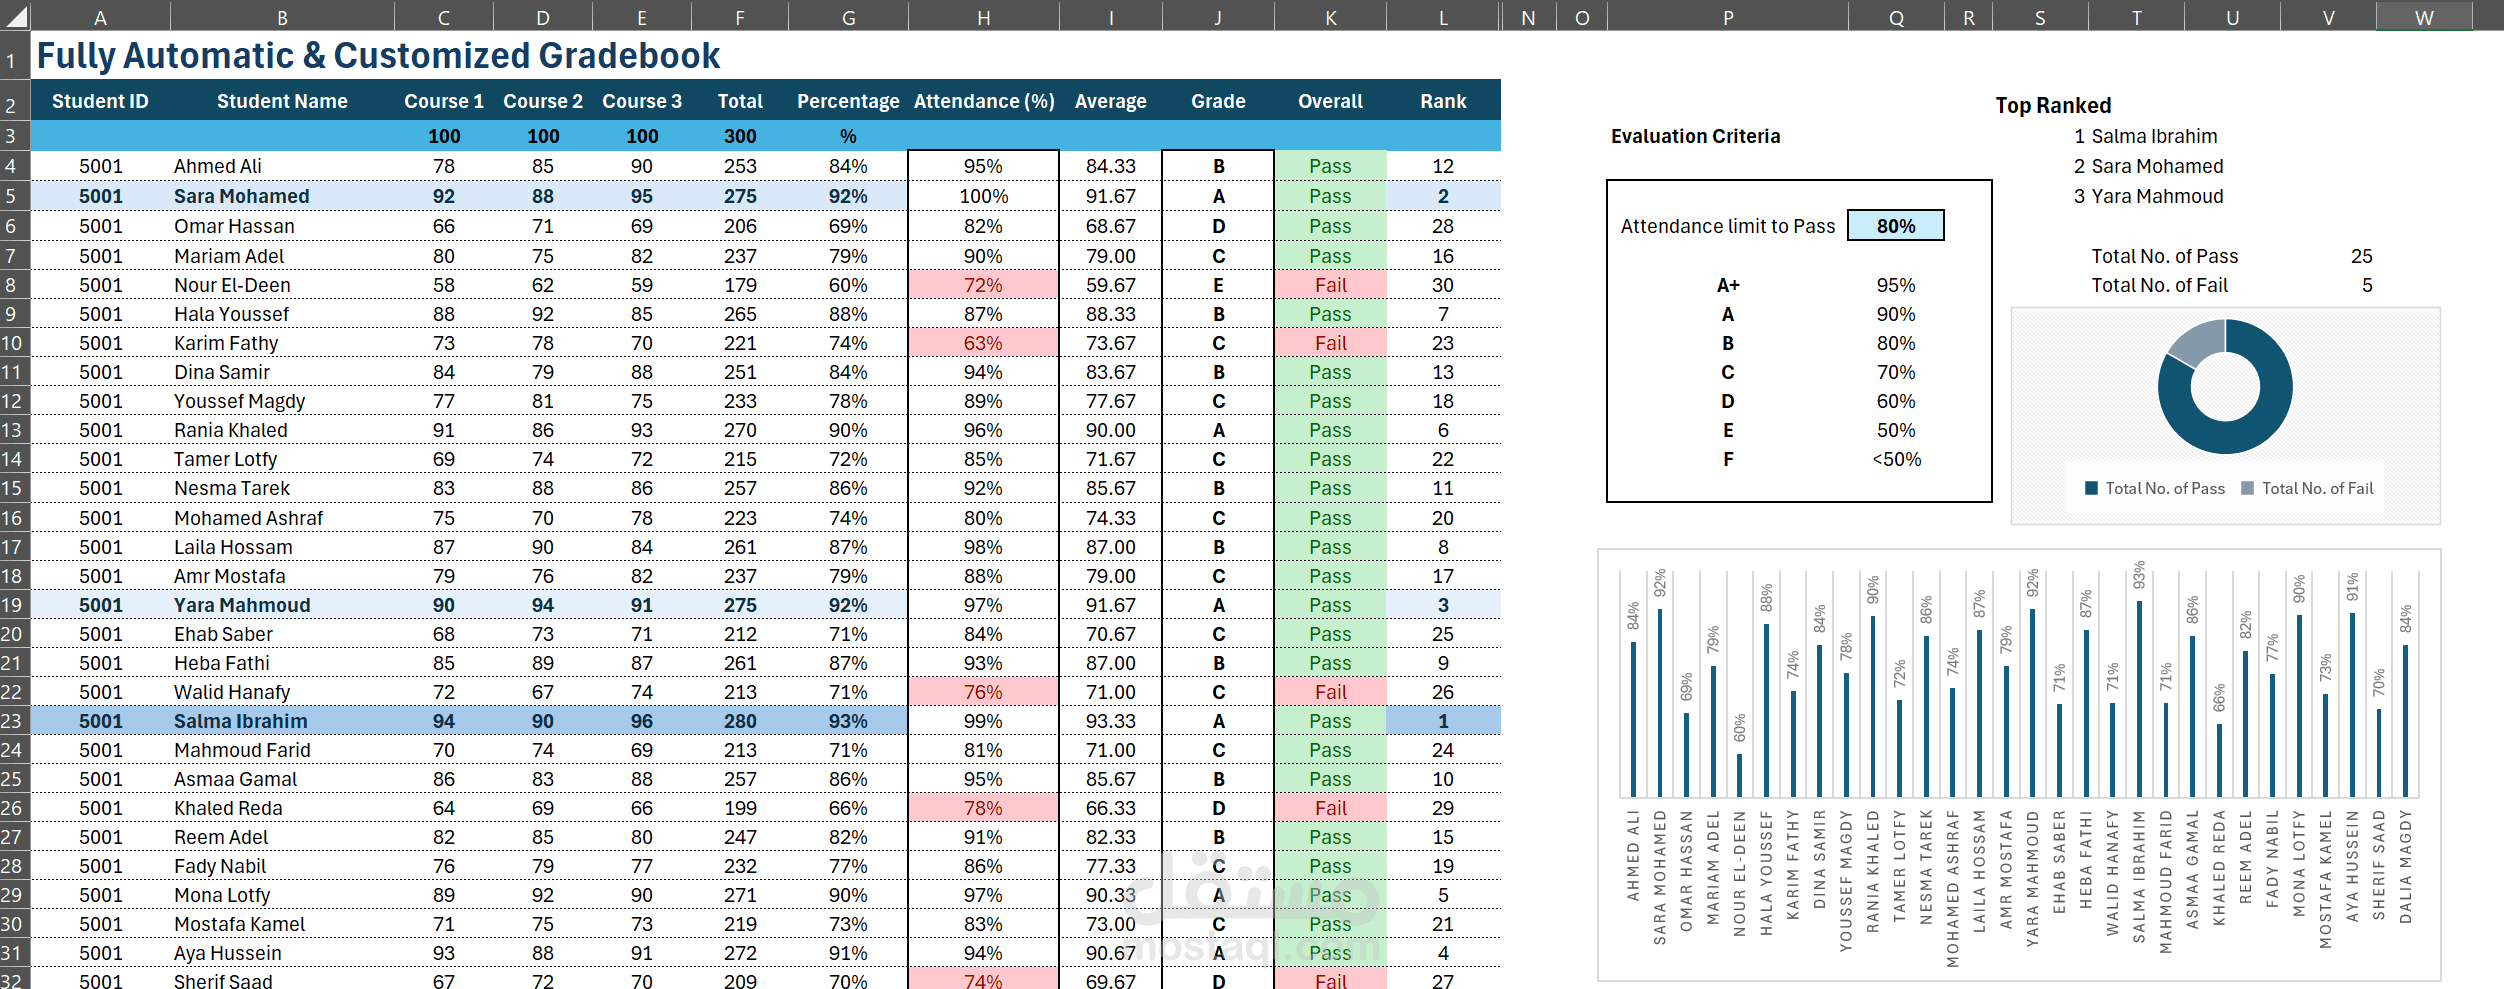Click the Attendance (%) header cell
The height and width of the screenshot is (989, 2504).
984,101
